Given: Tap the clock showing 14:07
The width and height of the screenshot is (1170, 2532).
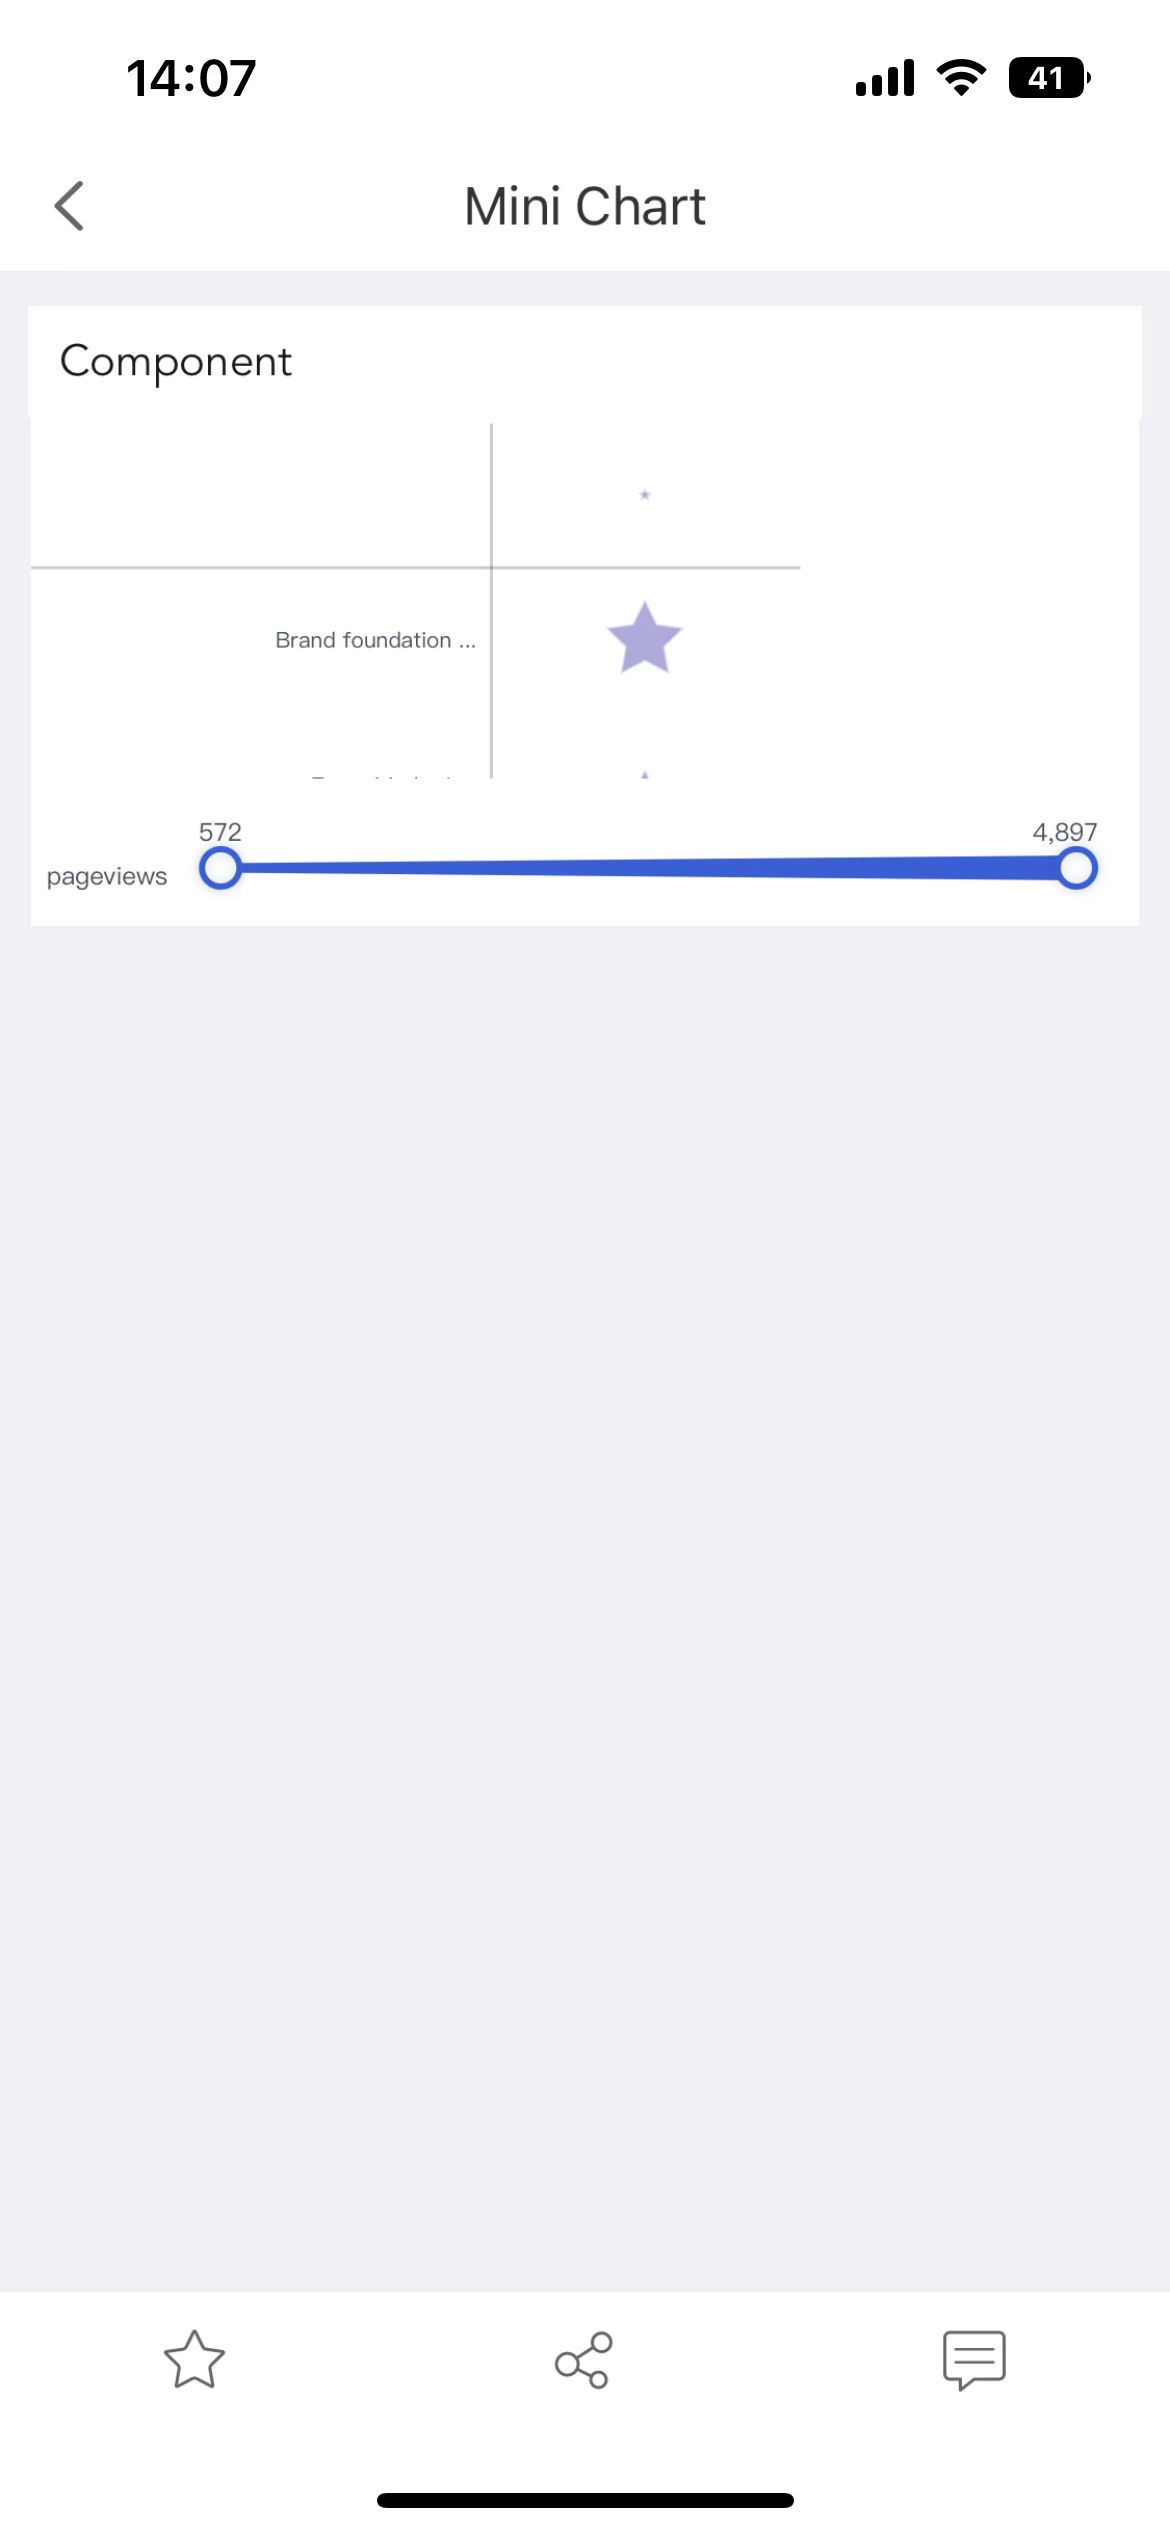Looking at the screenshot, I should click(x=190, y=78).
